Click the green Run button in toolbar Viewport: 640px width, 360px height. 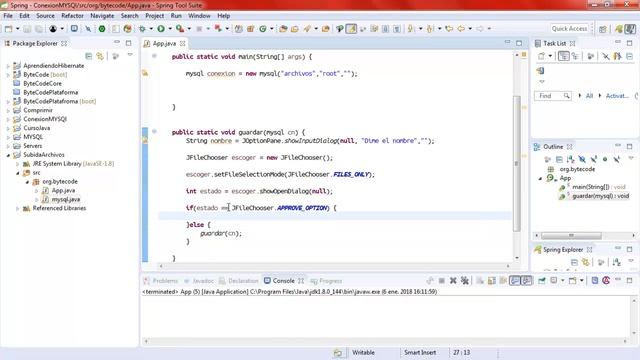pos(161,29)
